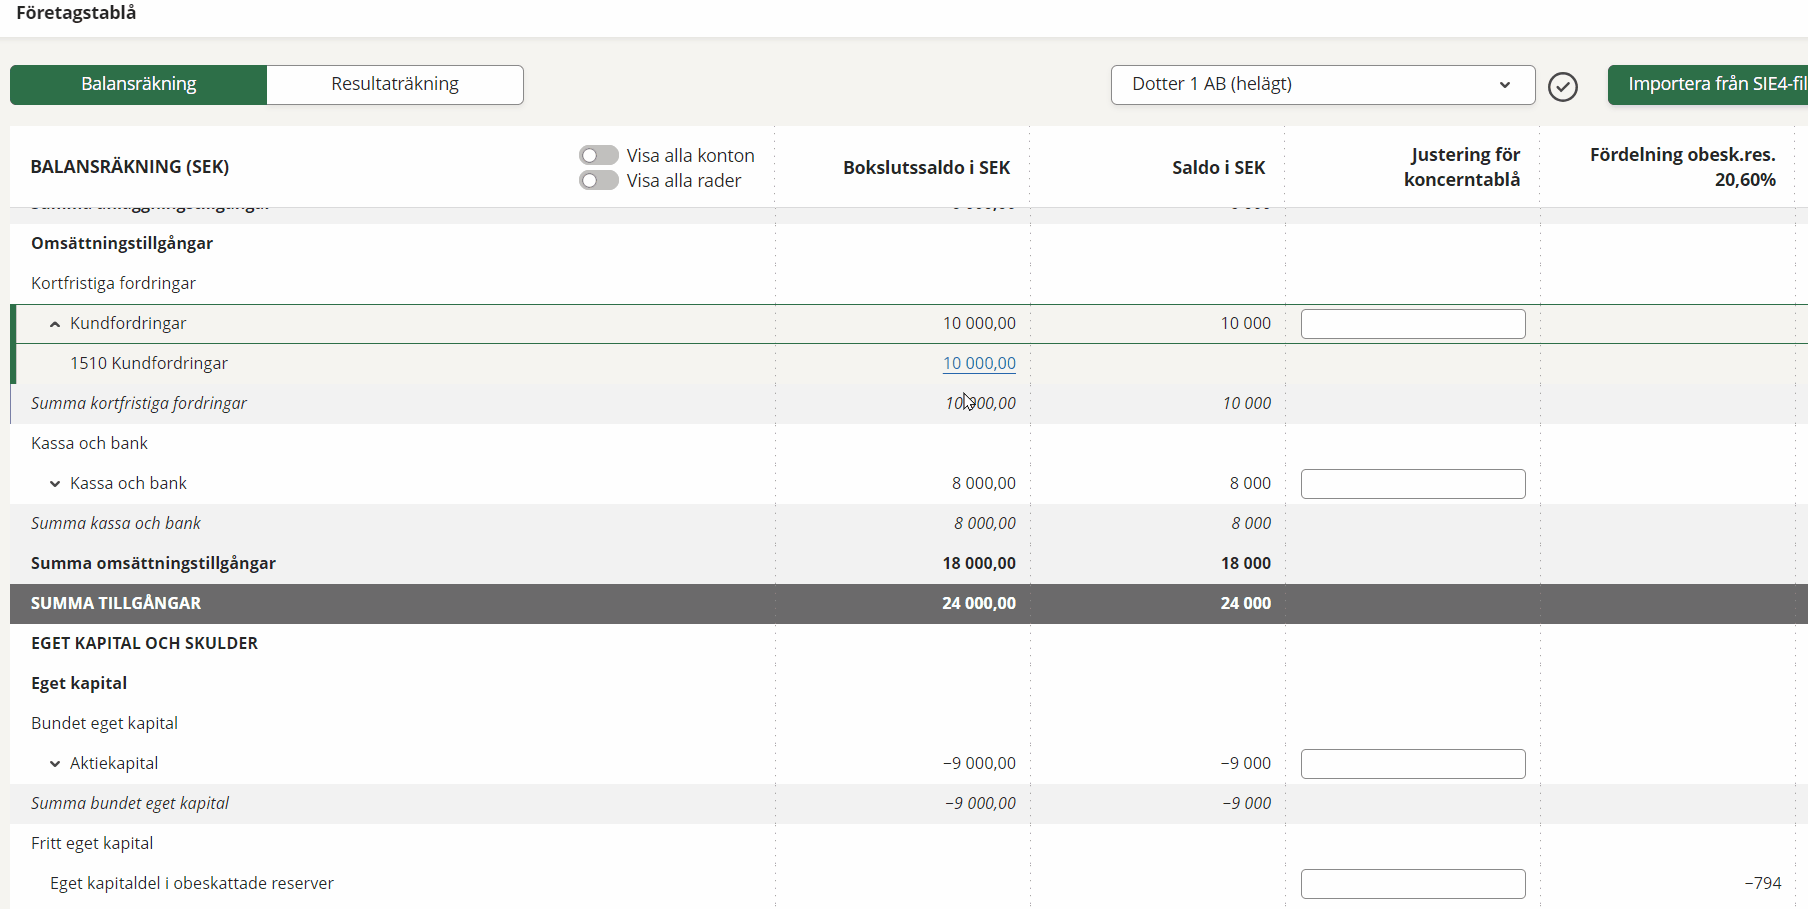Switch to the Resultaträkning tab

[x=395, y=85]
